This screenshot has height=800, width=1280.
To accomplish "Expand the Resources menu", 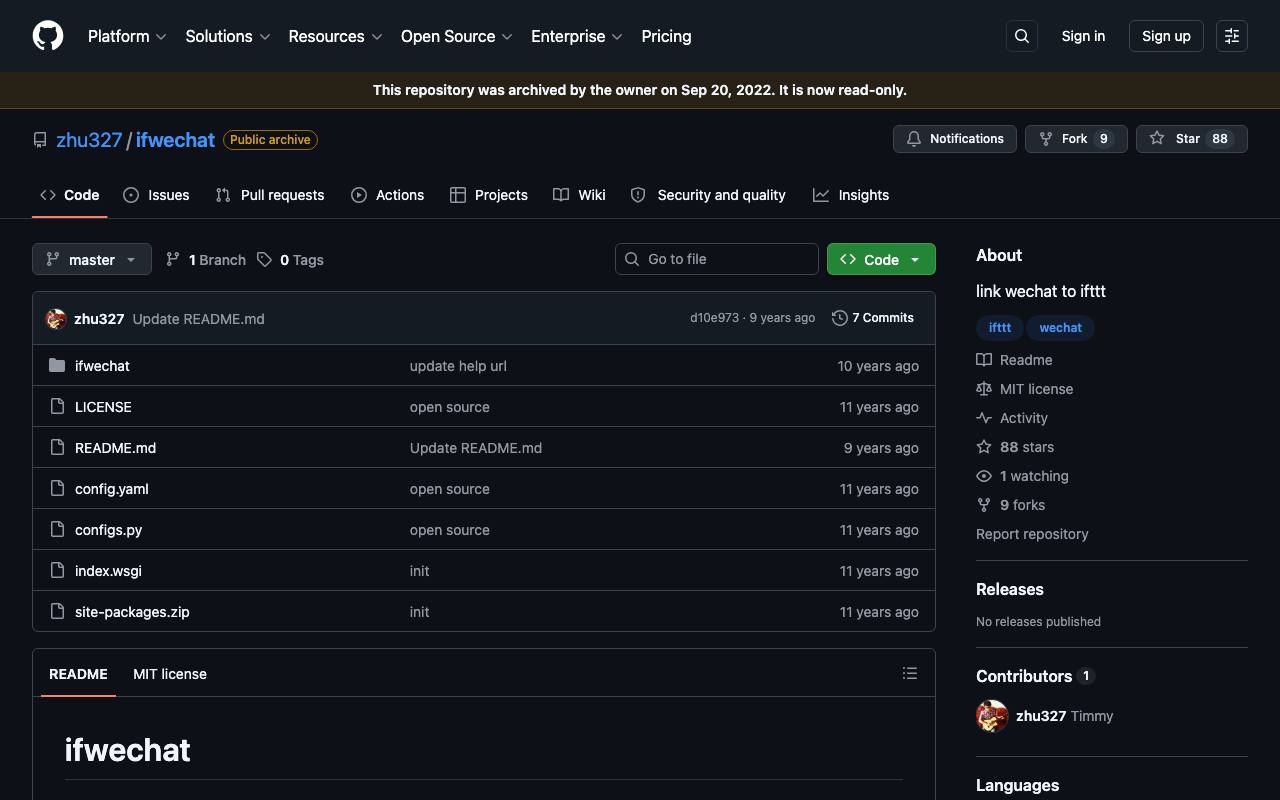I will pyautogui.click(x=335, y=36).
